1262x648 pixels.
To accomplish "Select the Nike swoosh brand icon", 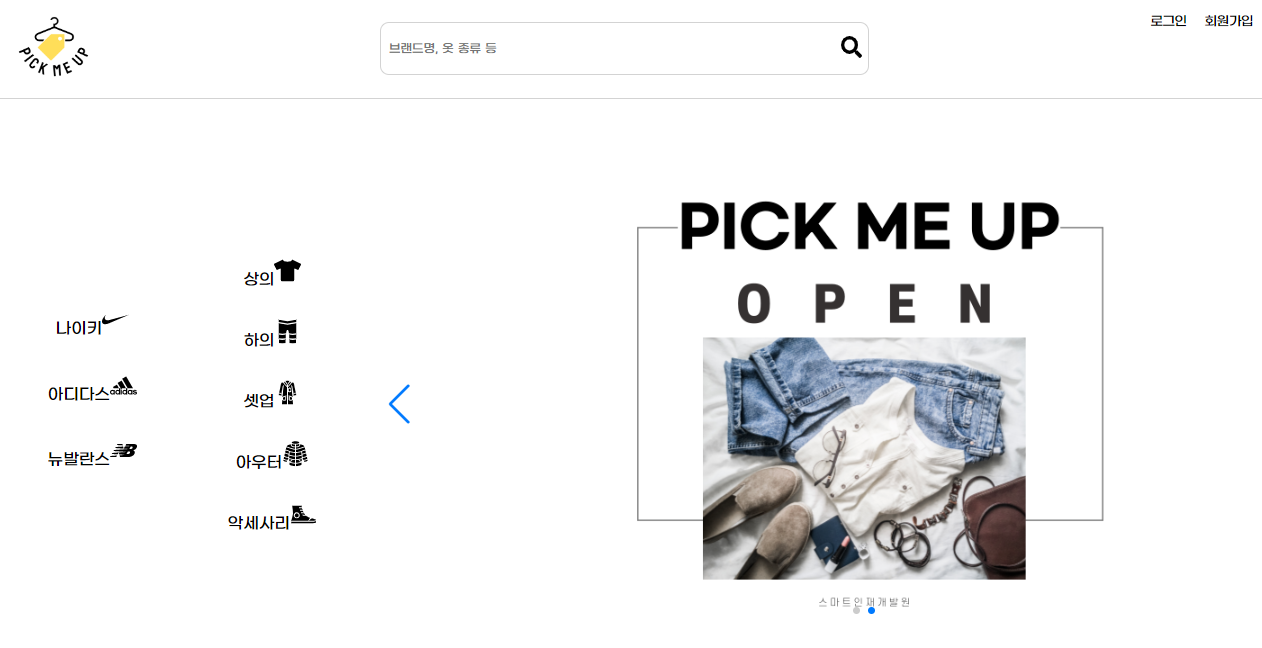I will point(115,321).
